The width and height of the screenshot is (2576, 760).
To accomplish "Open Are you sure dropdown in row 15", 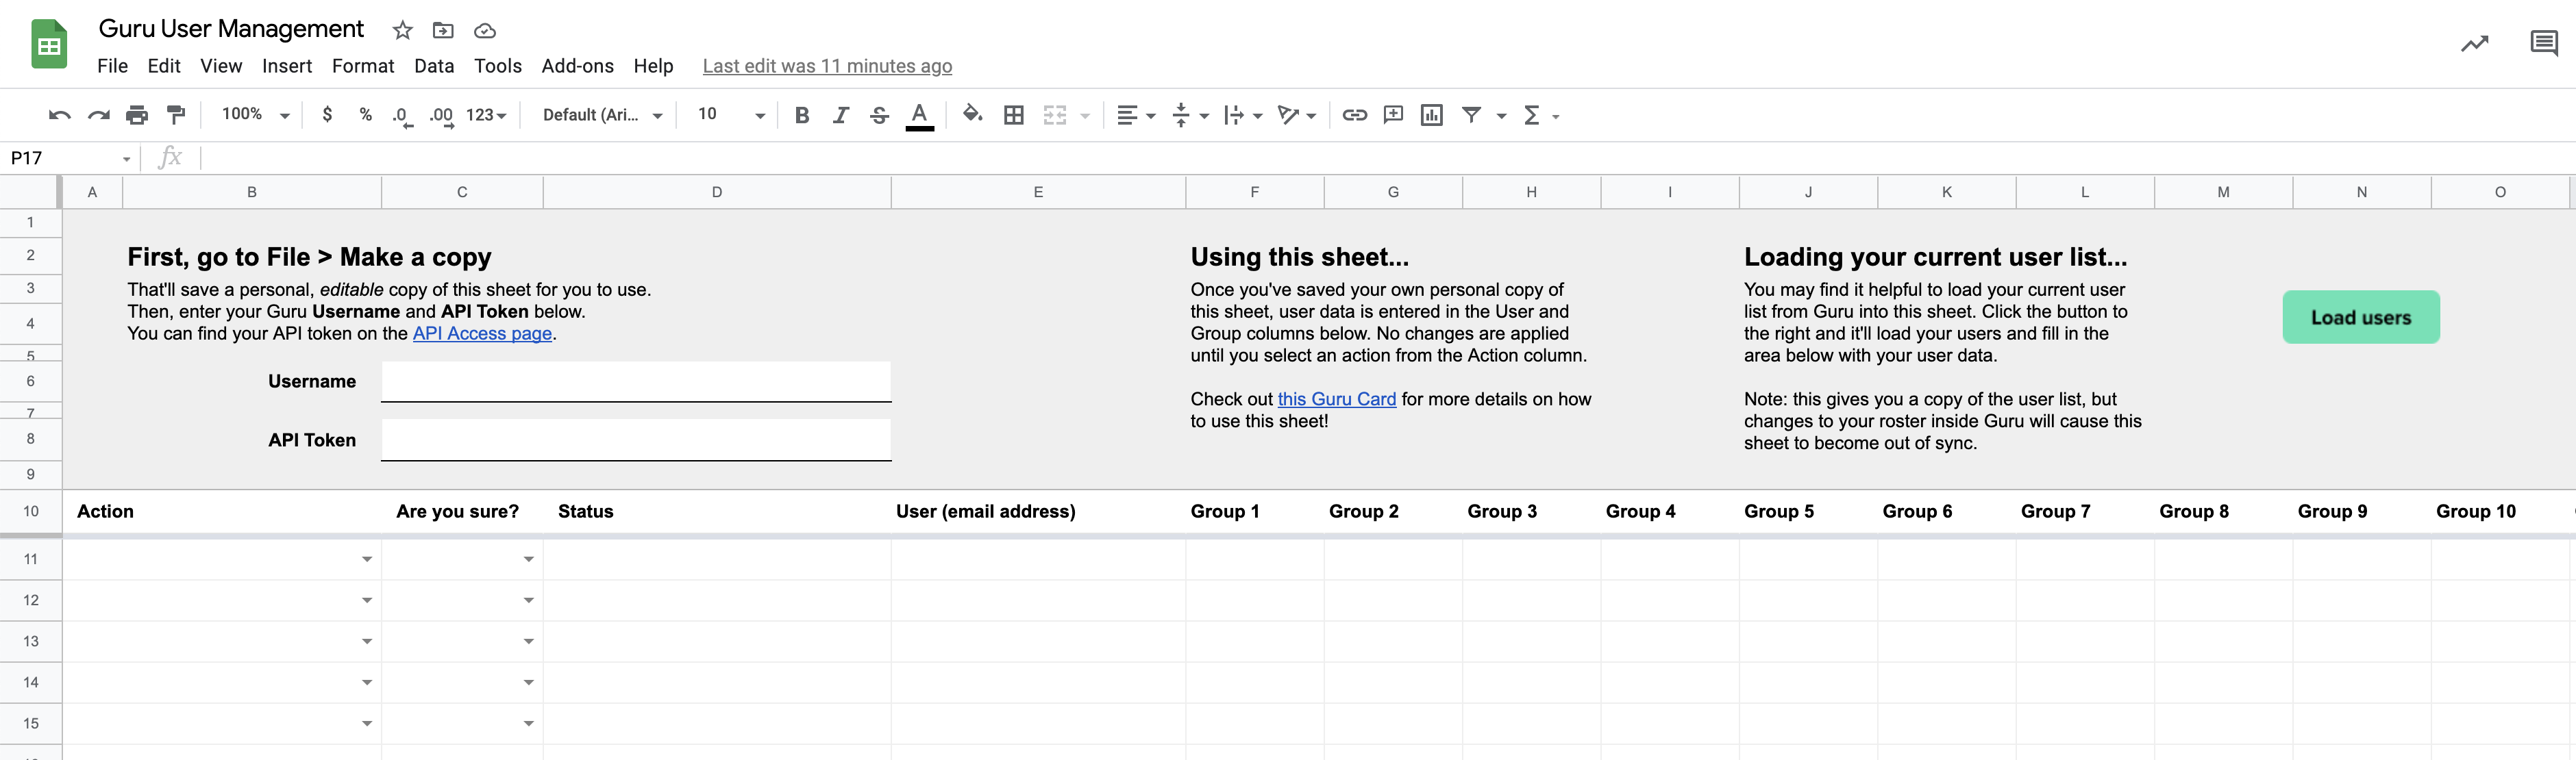I will [x=528, y=723].
